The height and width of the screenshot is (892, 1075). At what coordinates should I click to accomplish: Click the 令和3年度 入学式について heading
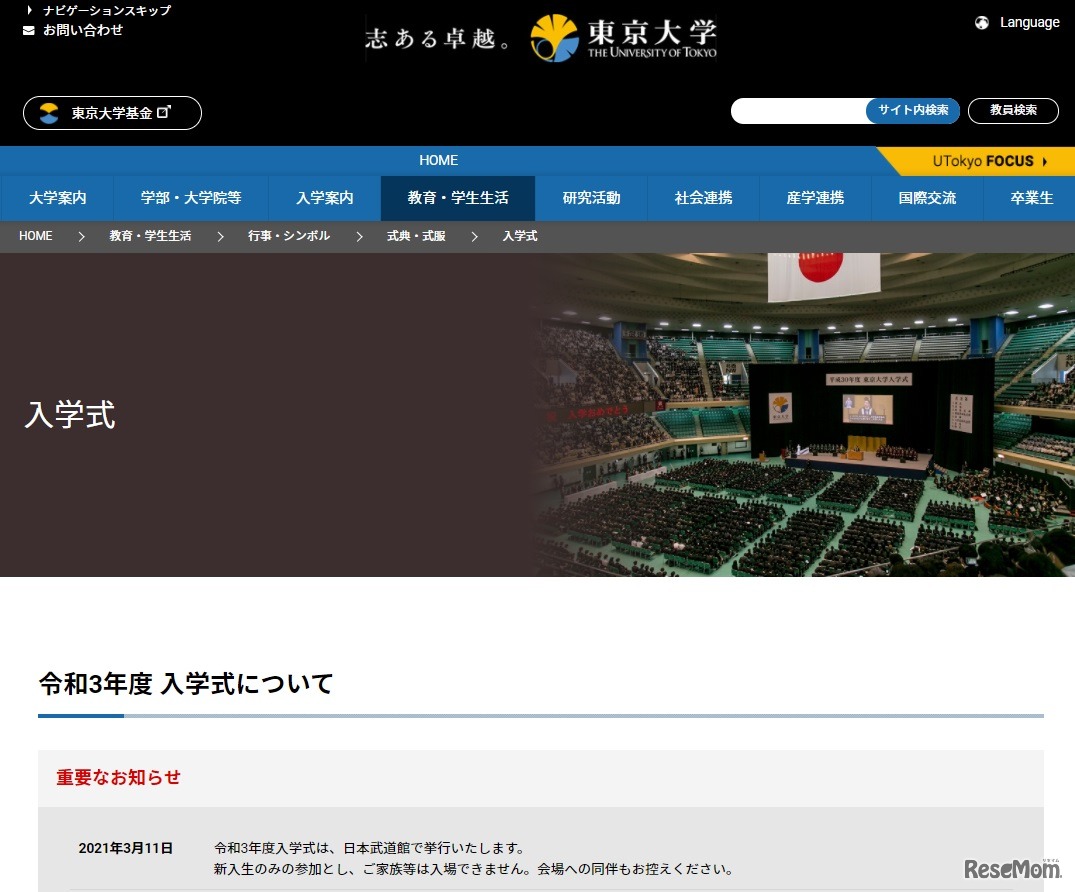[186, 684]
